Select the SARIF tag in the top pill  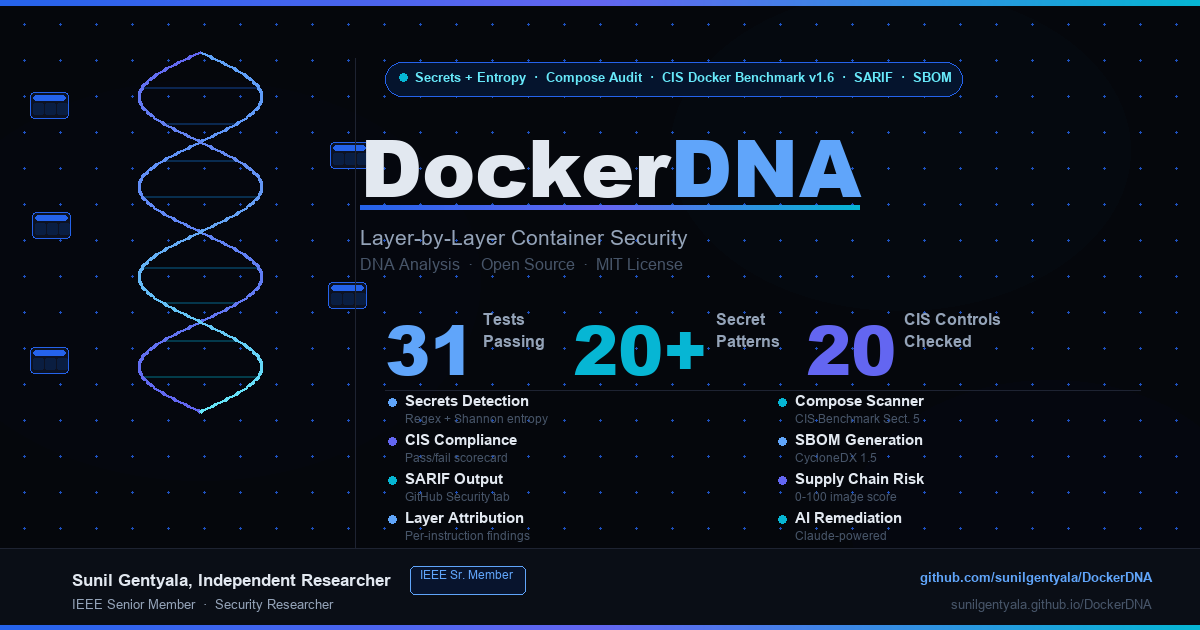pyautogui.click(x=873, y=78)
